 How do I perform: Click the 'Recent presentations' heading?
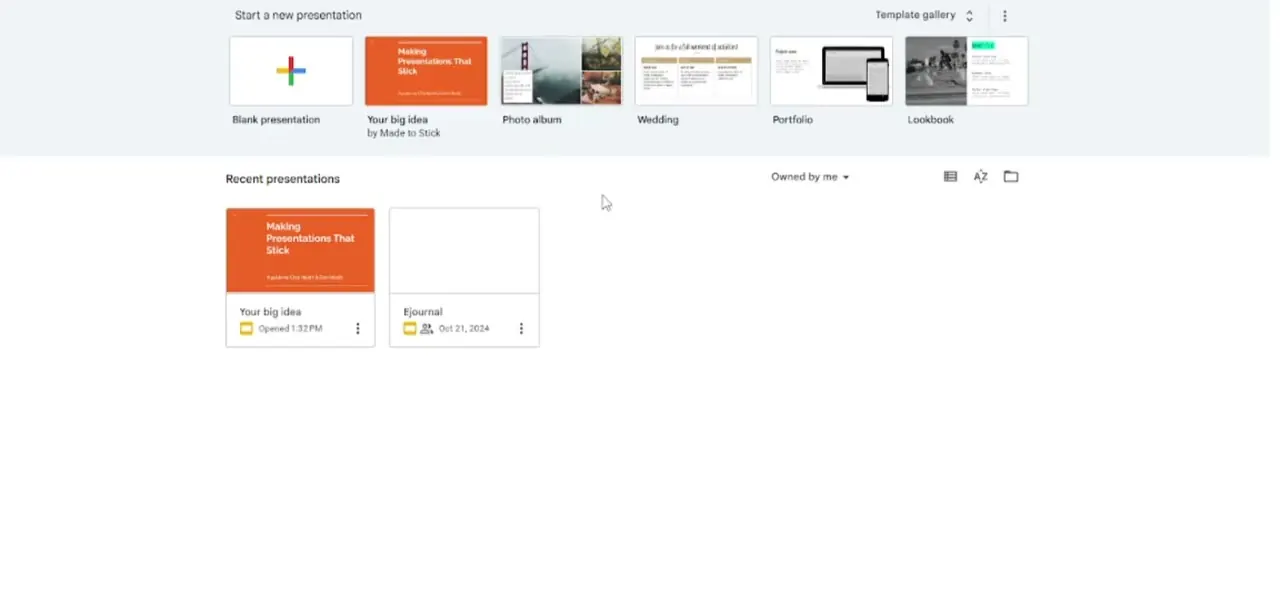tap(283, 179)
